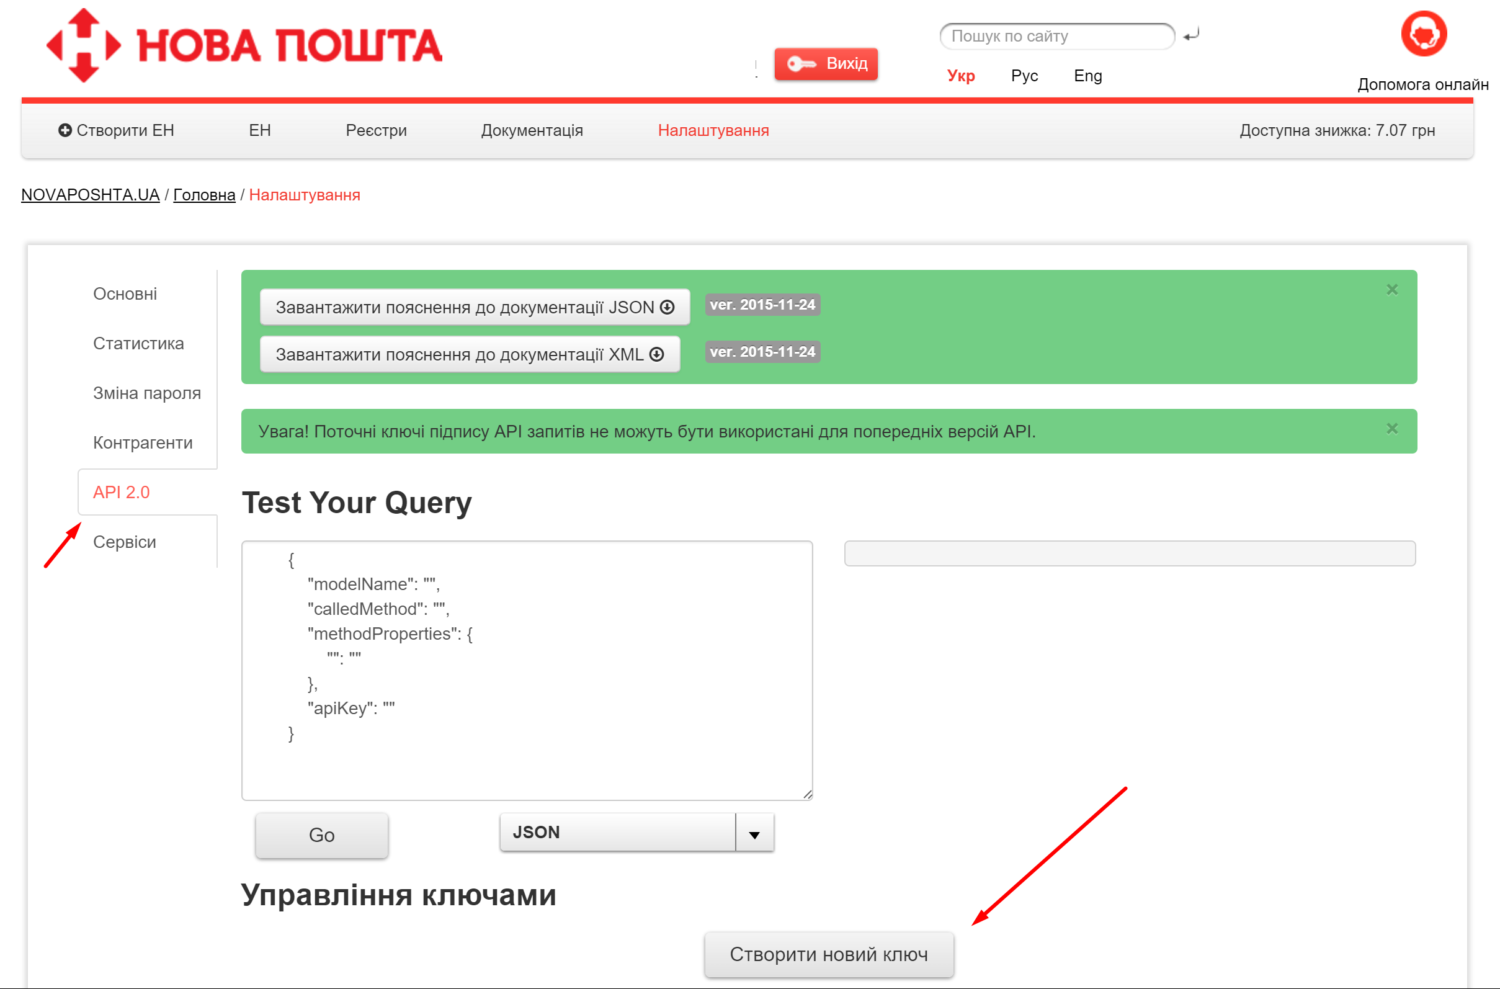1500x989 pixels.
Task: Click inside the query JSON text area
Action: (x=527, y=670)
